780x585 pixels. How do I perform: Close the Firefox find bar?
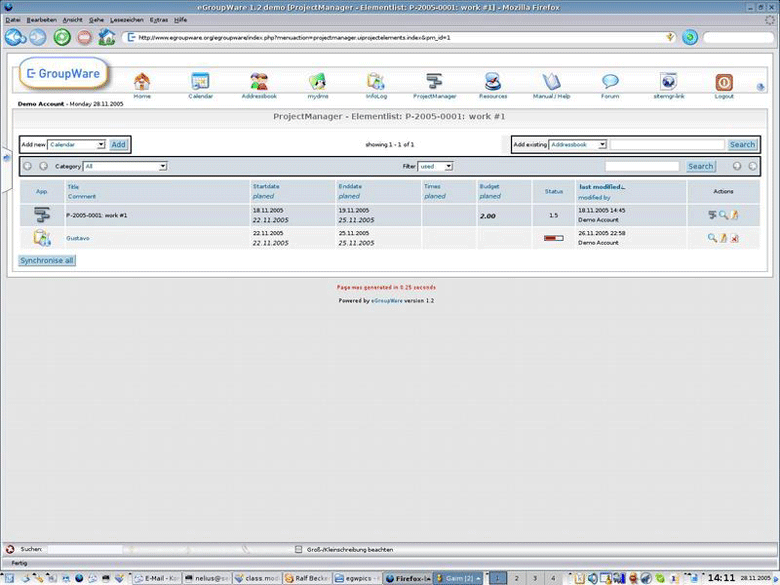pyautogui.click(x=9, y=549)
